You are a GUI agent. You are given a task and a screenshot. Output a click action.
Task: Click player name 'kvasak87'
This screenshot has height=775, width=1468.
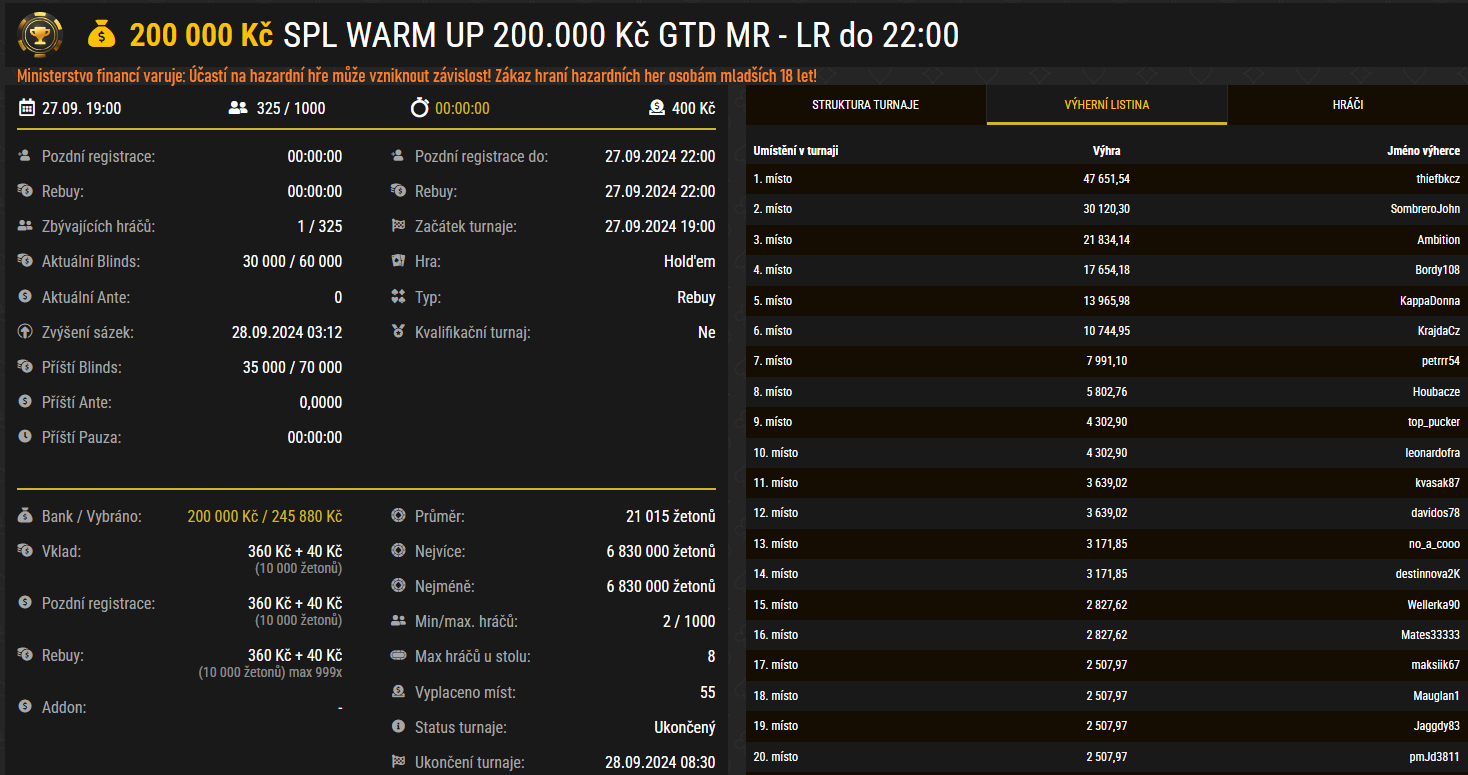(1437, 483)
